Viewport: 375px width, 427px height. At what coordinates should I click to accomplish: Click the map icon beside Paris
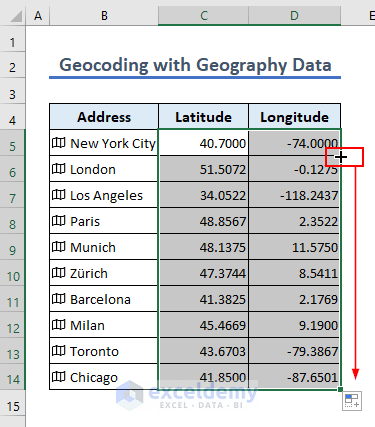(59, 221)
